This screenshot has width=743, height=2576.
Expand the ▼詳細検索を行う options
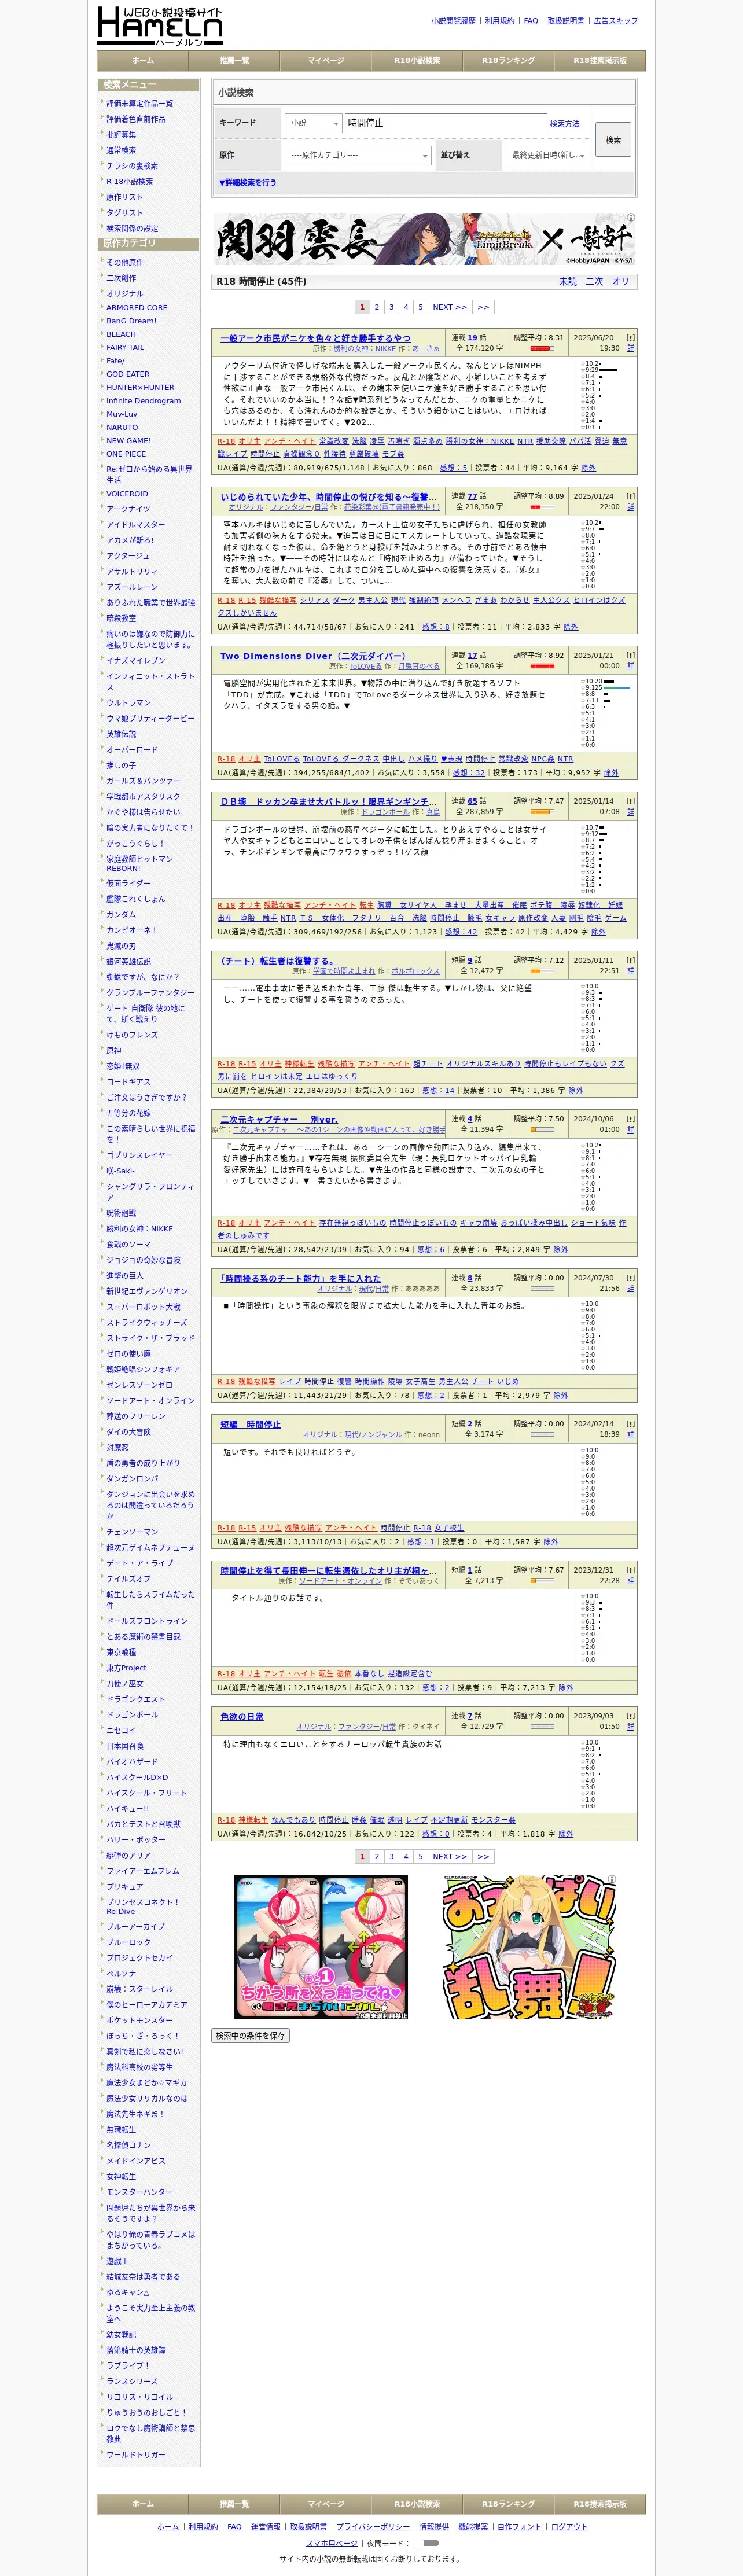pyautogui.click(x=247, y=183)
